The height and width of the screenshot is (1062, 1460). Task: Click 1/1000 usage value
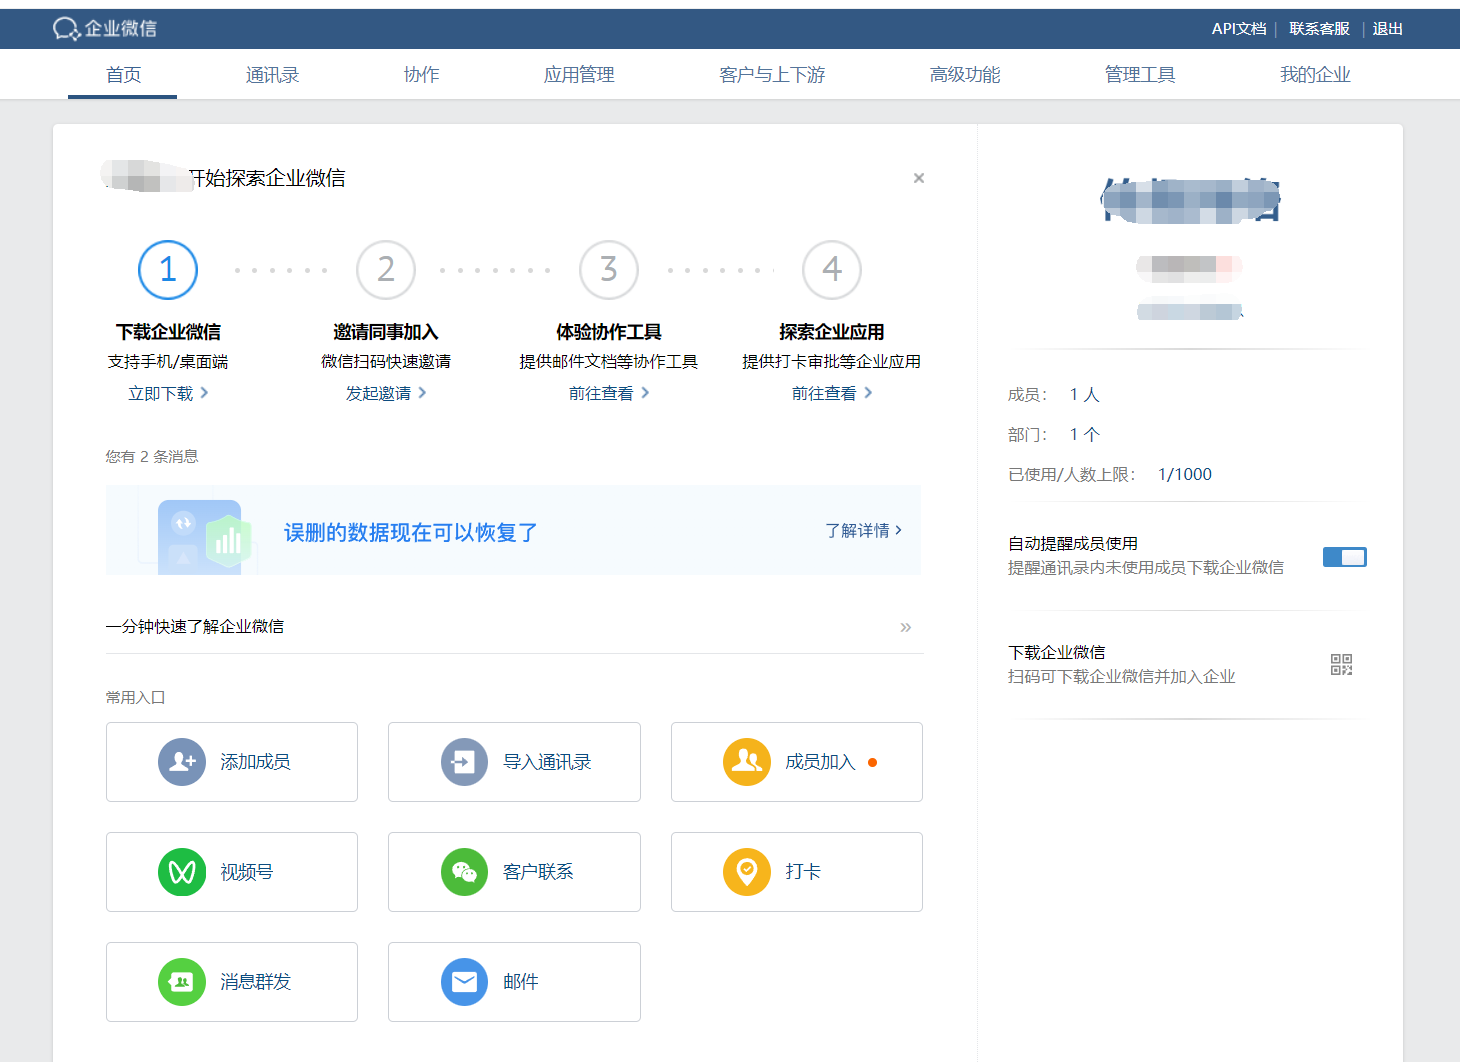(1185, 474)
